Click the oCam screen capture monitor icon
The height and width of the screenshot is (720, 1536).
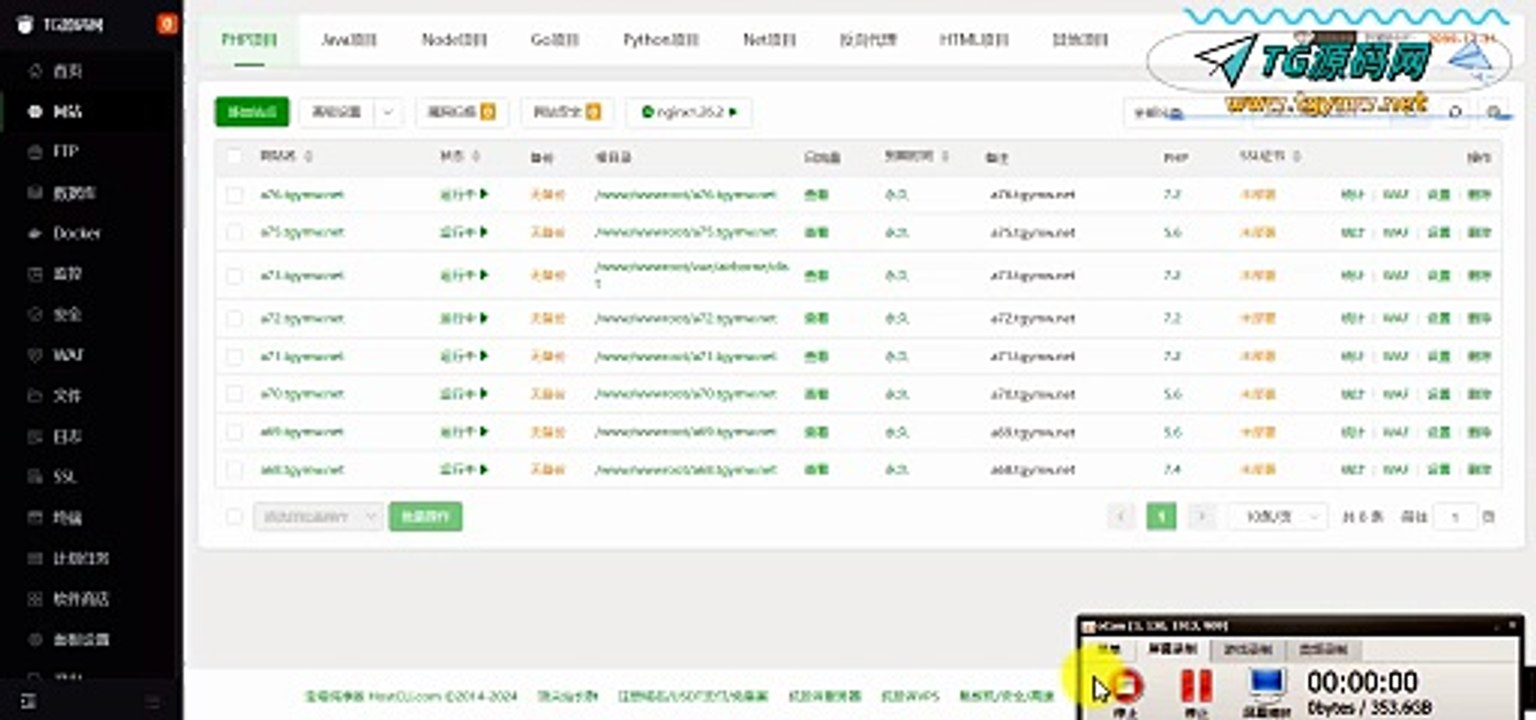click(1266, 687)
